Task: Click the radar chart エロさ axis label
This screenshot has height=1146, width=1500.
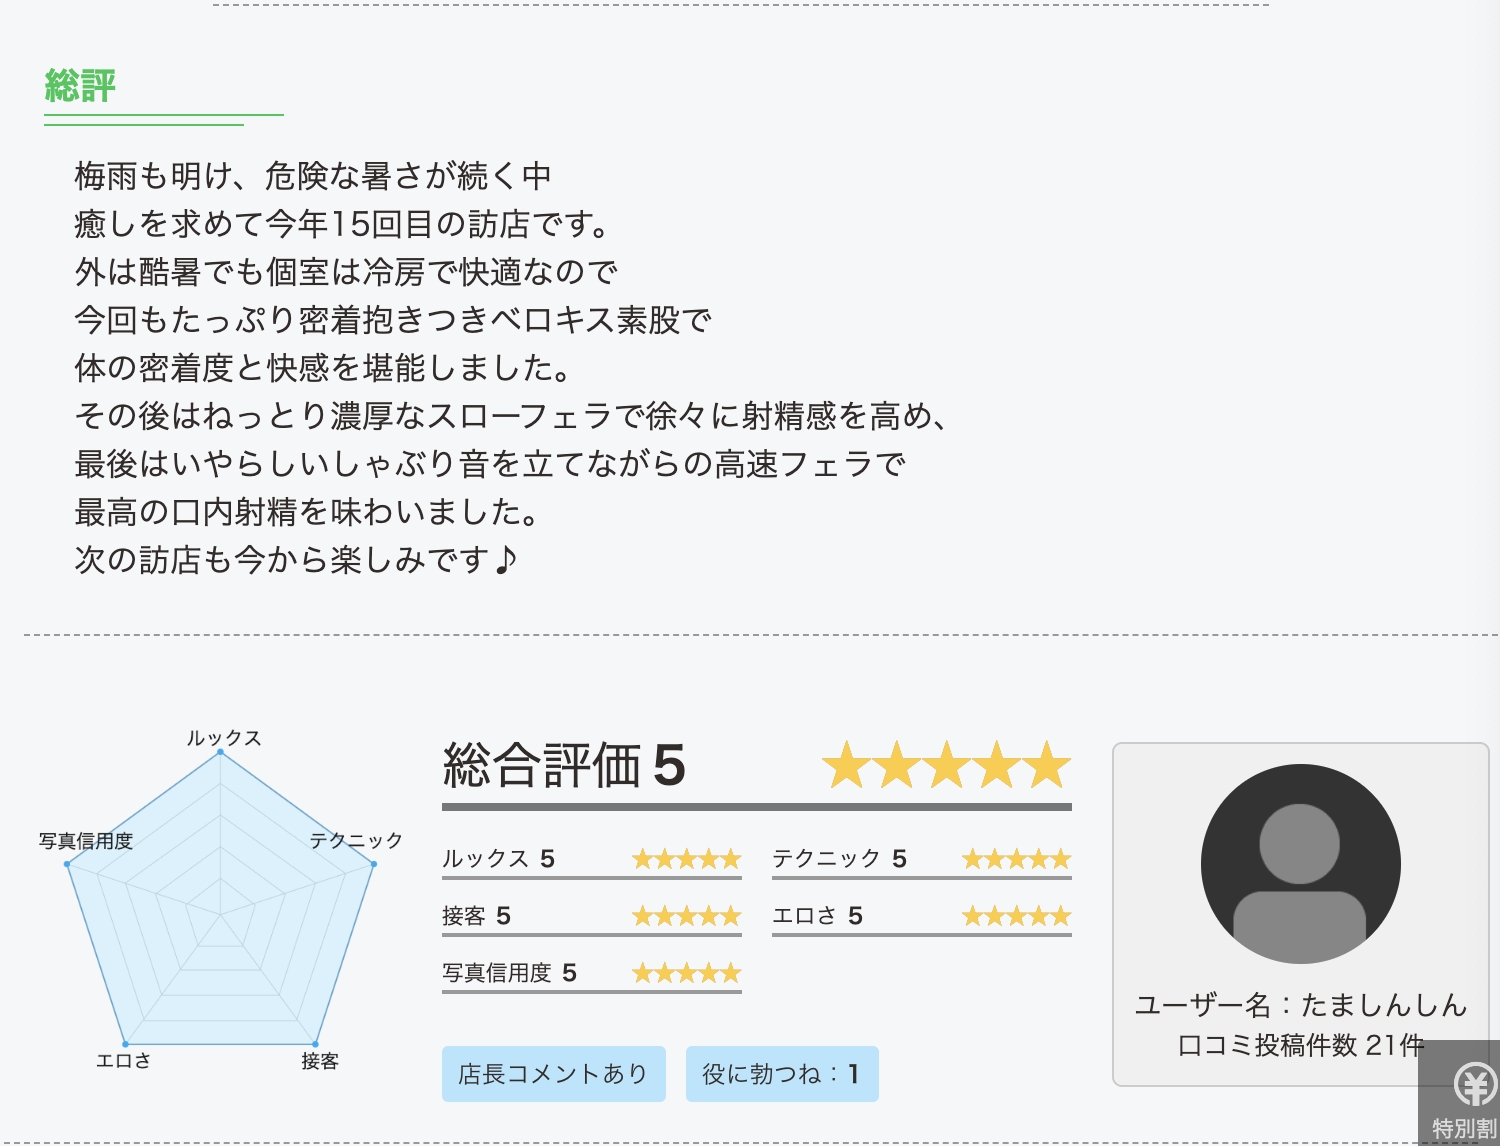Action: [123, 1061]
